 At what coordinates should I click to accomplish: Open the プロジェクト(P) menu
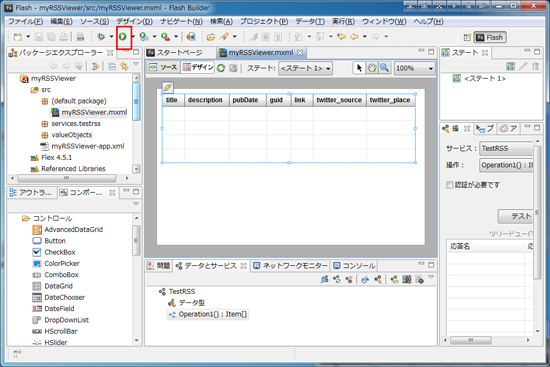tap(264, 21)
